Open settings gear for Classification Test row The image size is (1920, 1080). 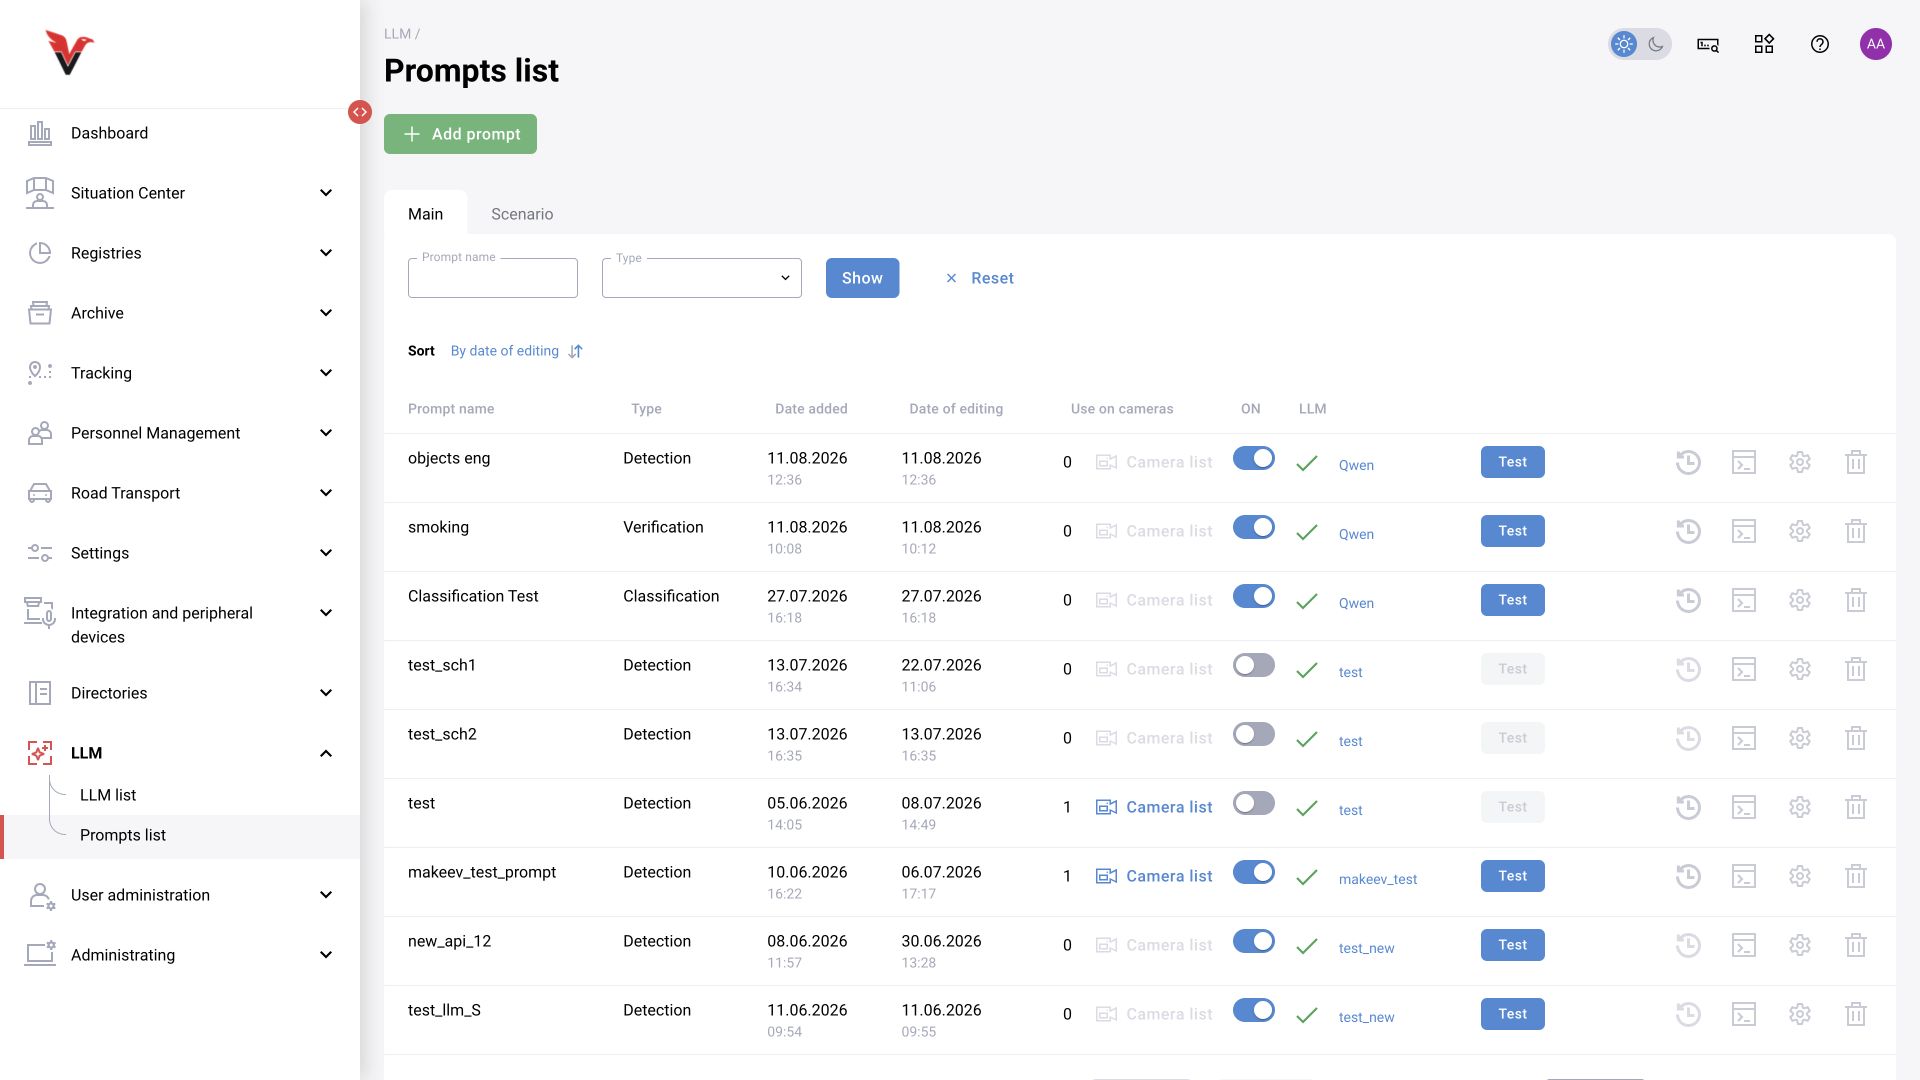1800,600
